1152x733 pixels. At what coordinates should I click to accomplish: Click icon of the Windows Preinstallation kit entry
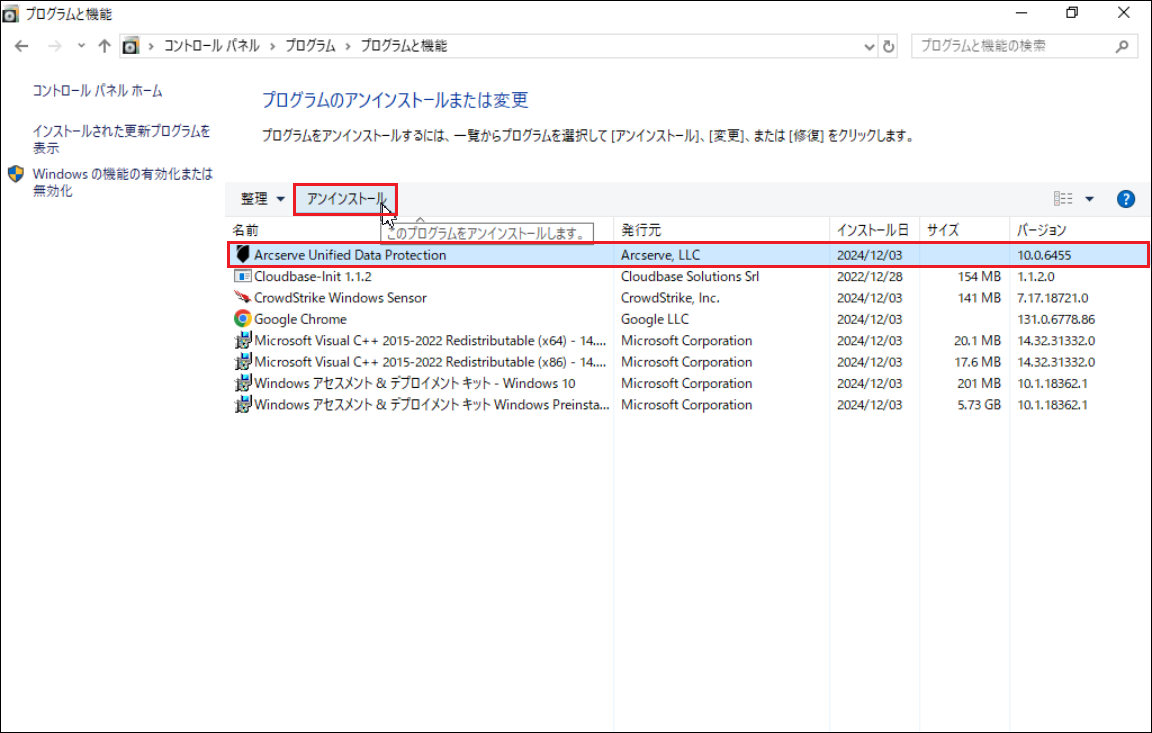point(242,404)
